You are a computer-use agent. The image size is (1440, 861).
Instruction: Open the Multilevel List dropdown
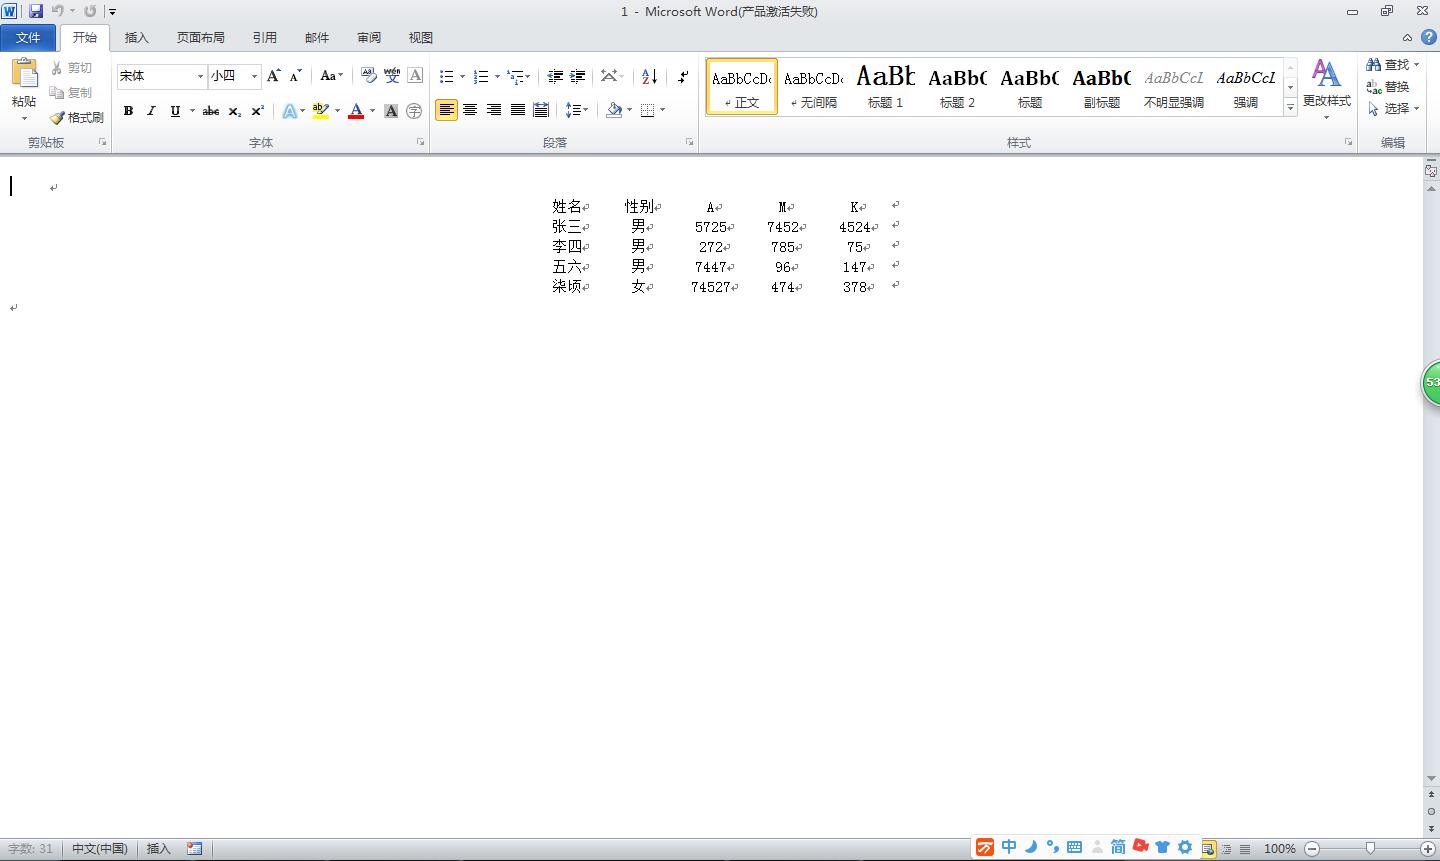[519, 76]
